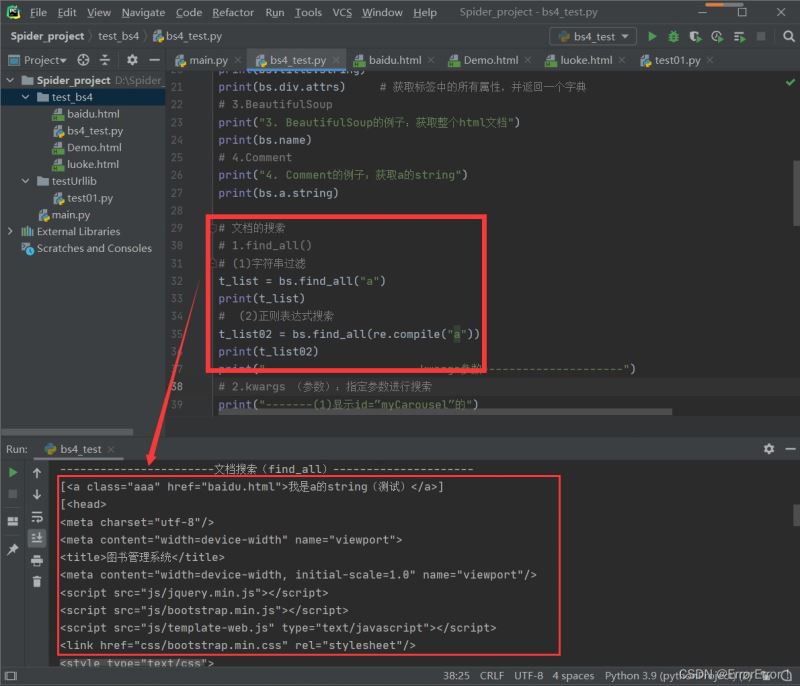Open Run panel settings gear
This screenshot has height=686, width=800.
pyautogui.click(x=768, y=450)
